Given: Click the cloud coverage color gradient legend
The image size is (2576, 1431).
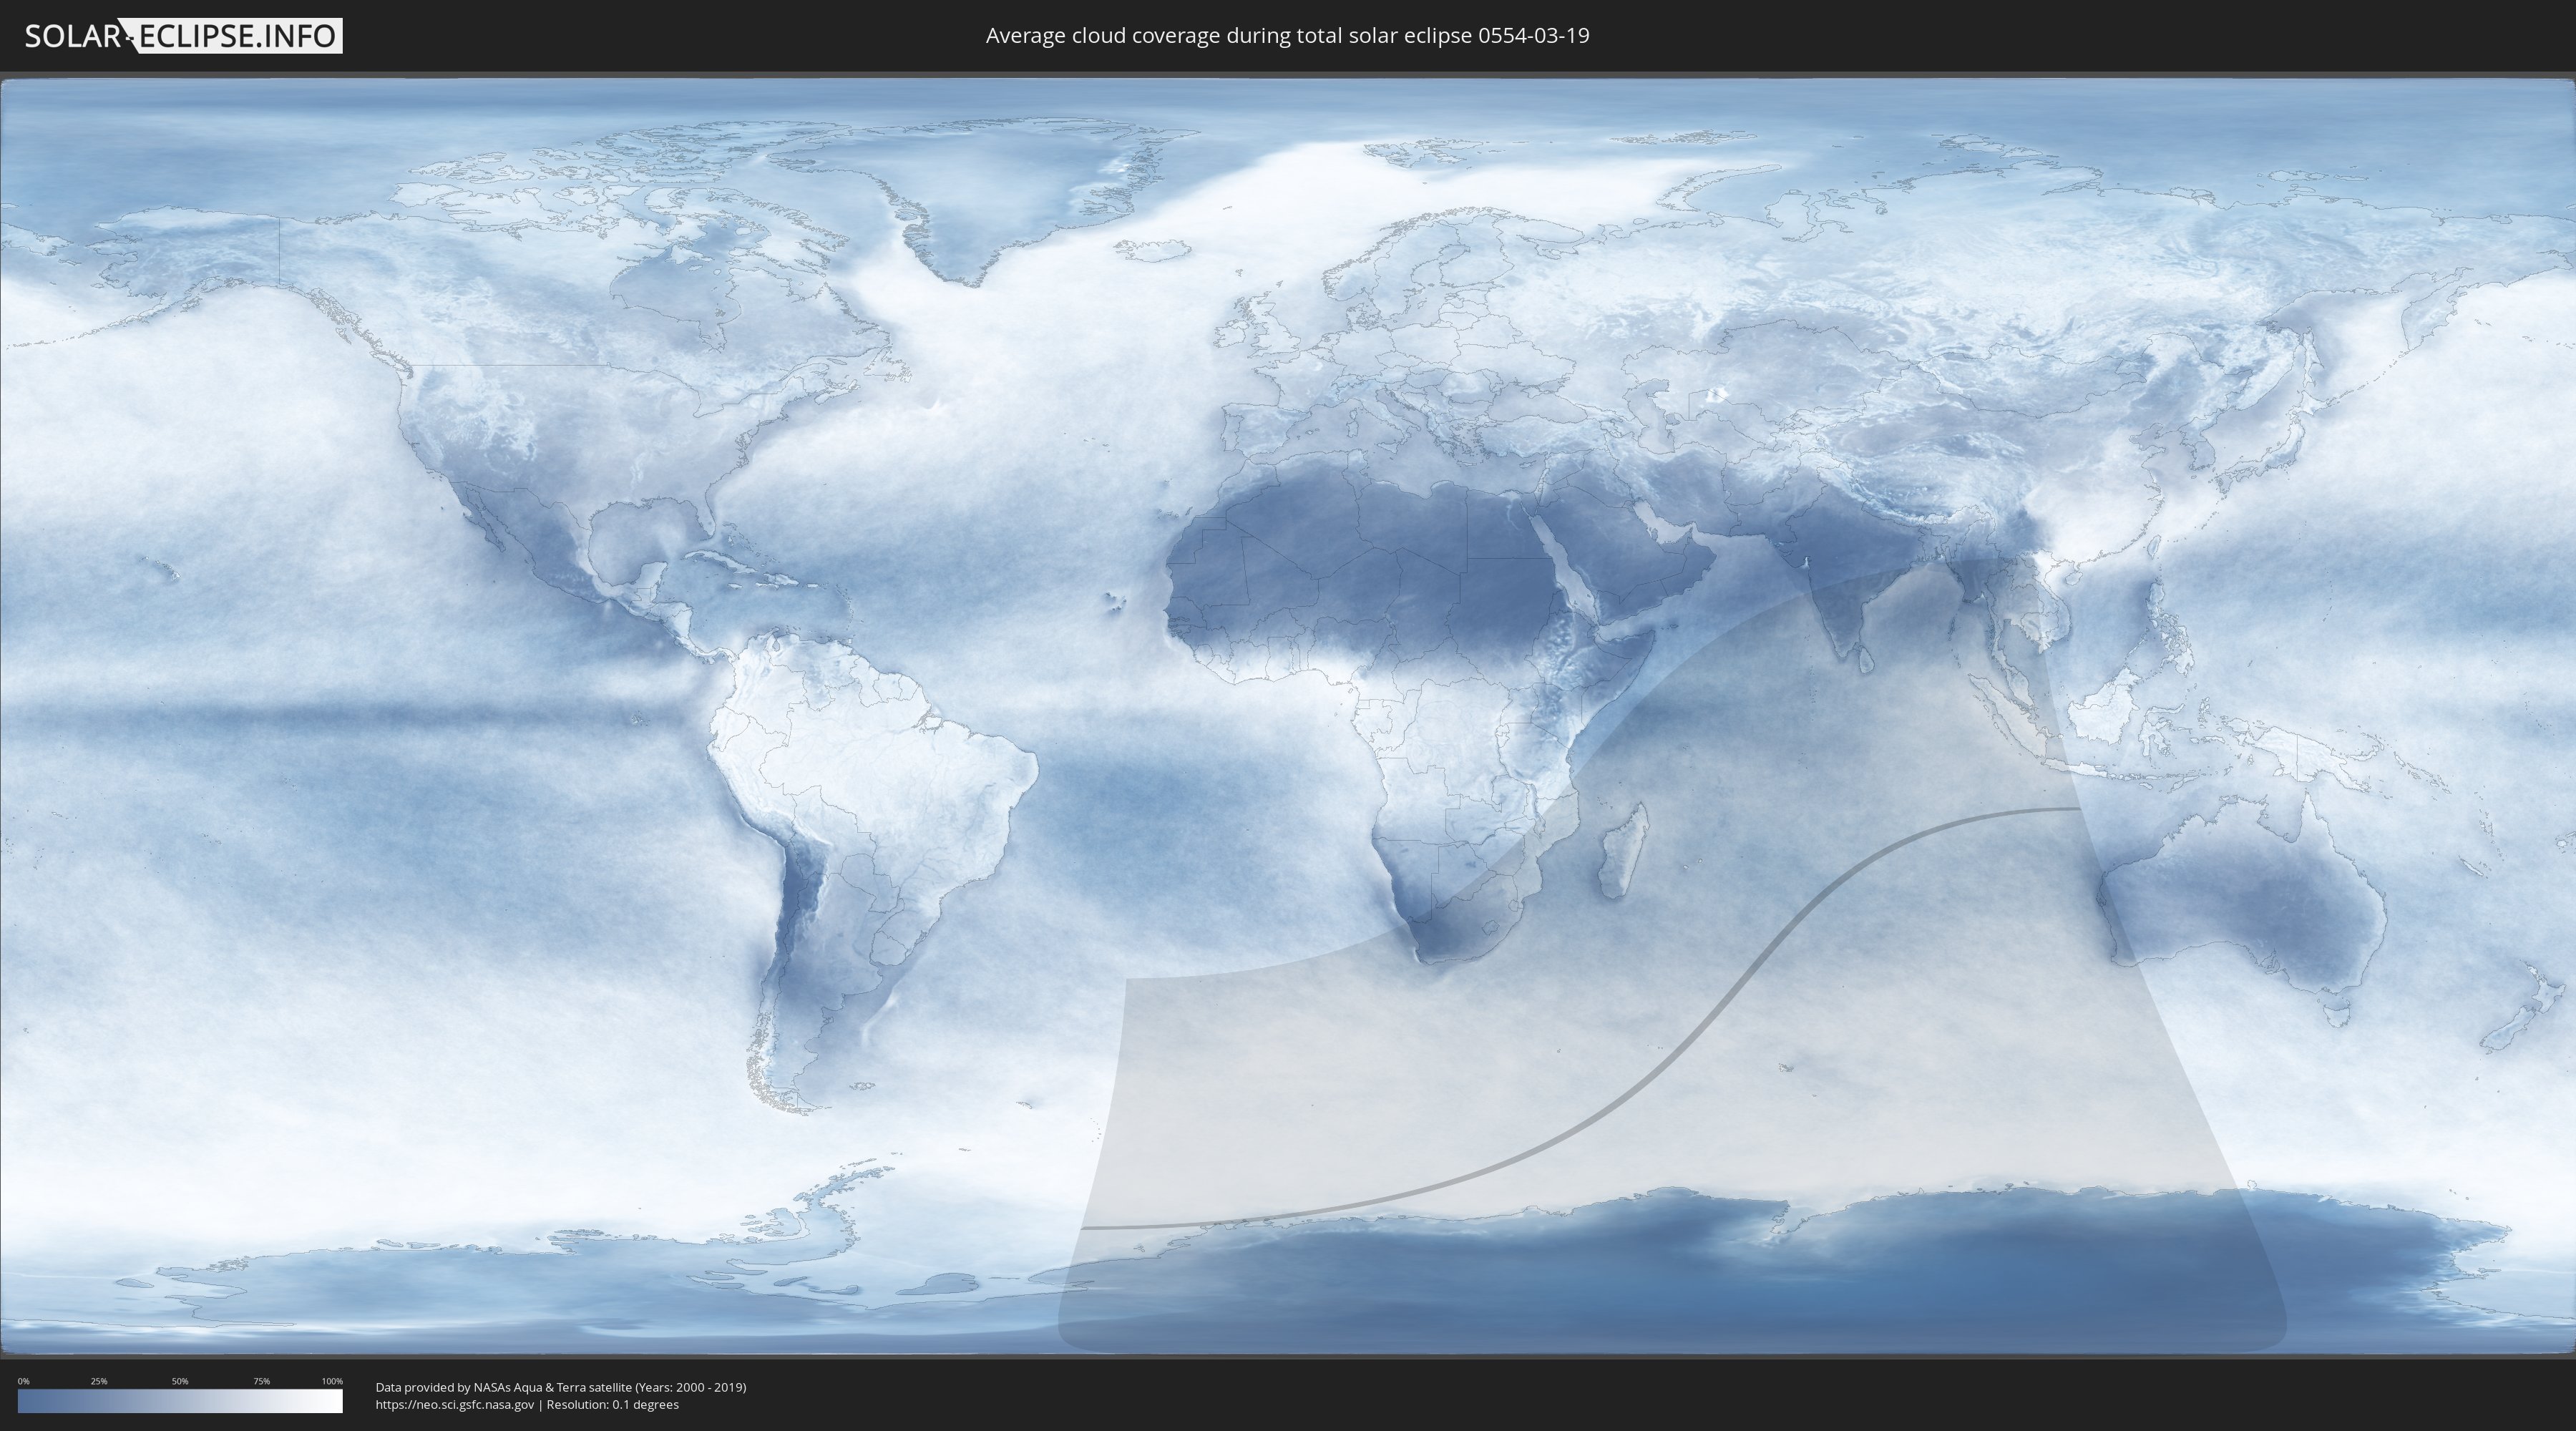Looking at the screenshot, I should tap(180, 1401).
